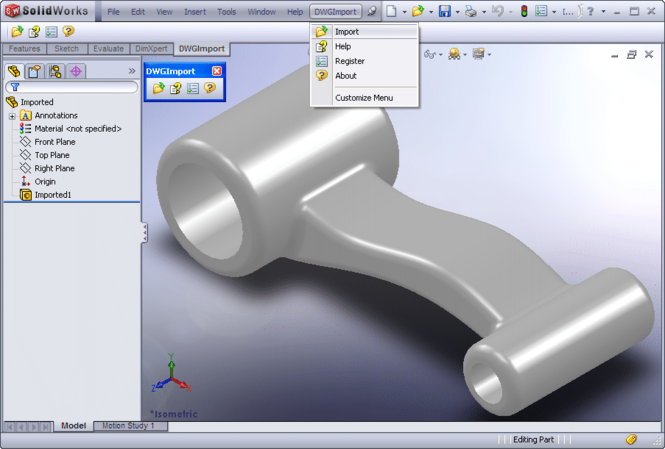The width and height of the screenshot is (665, 449).
Task: Choose Register from DWGImport menu
Action: tap(365, 61)
